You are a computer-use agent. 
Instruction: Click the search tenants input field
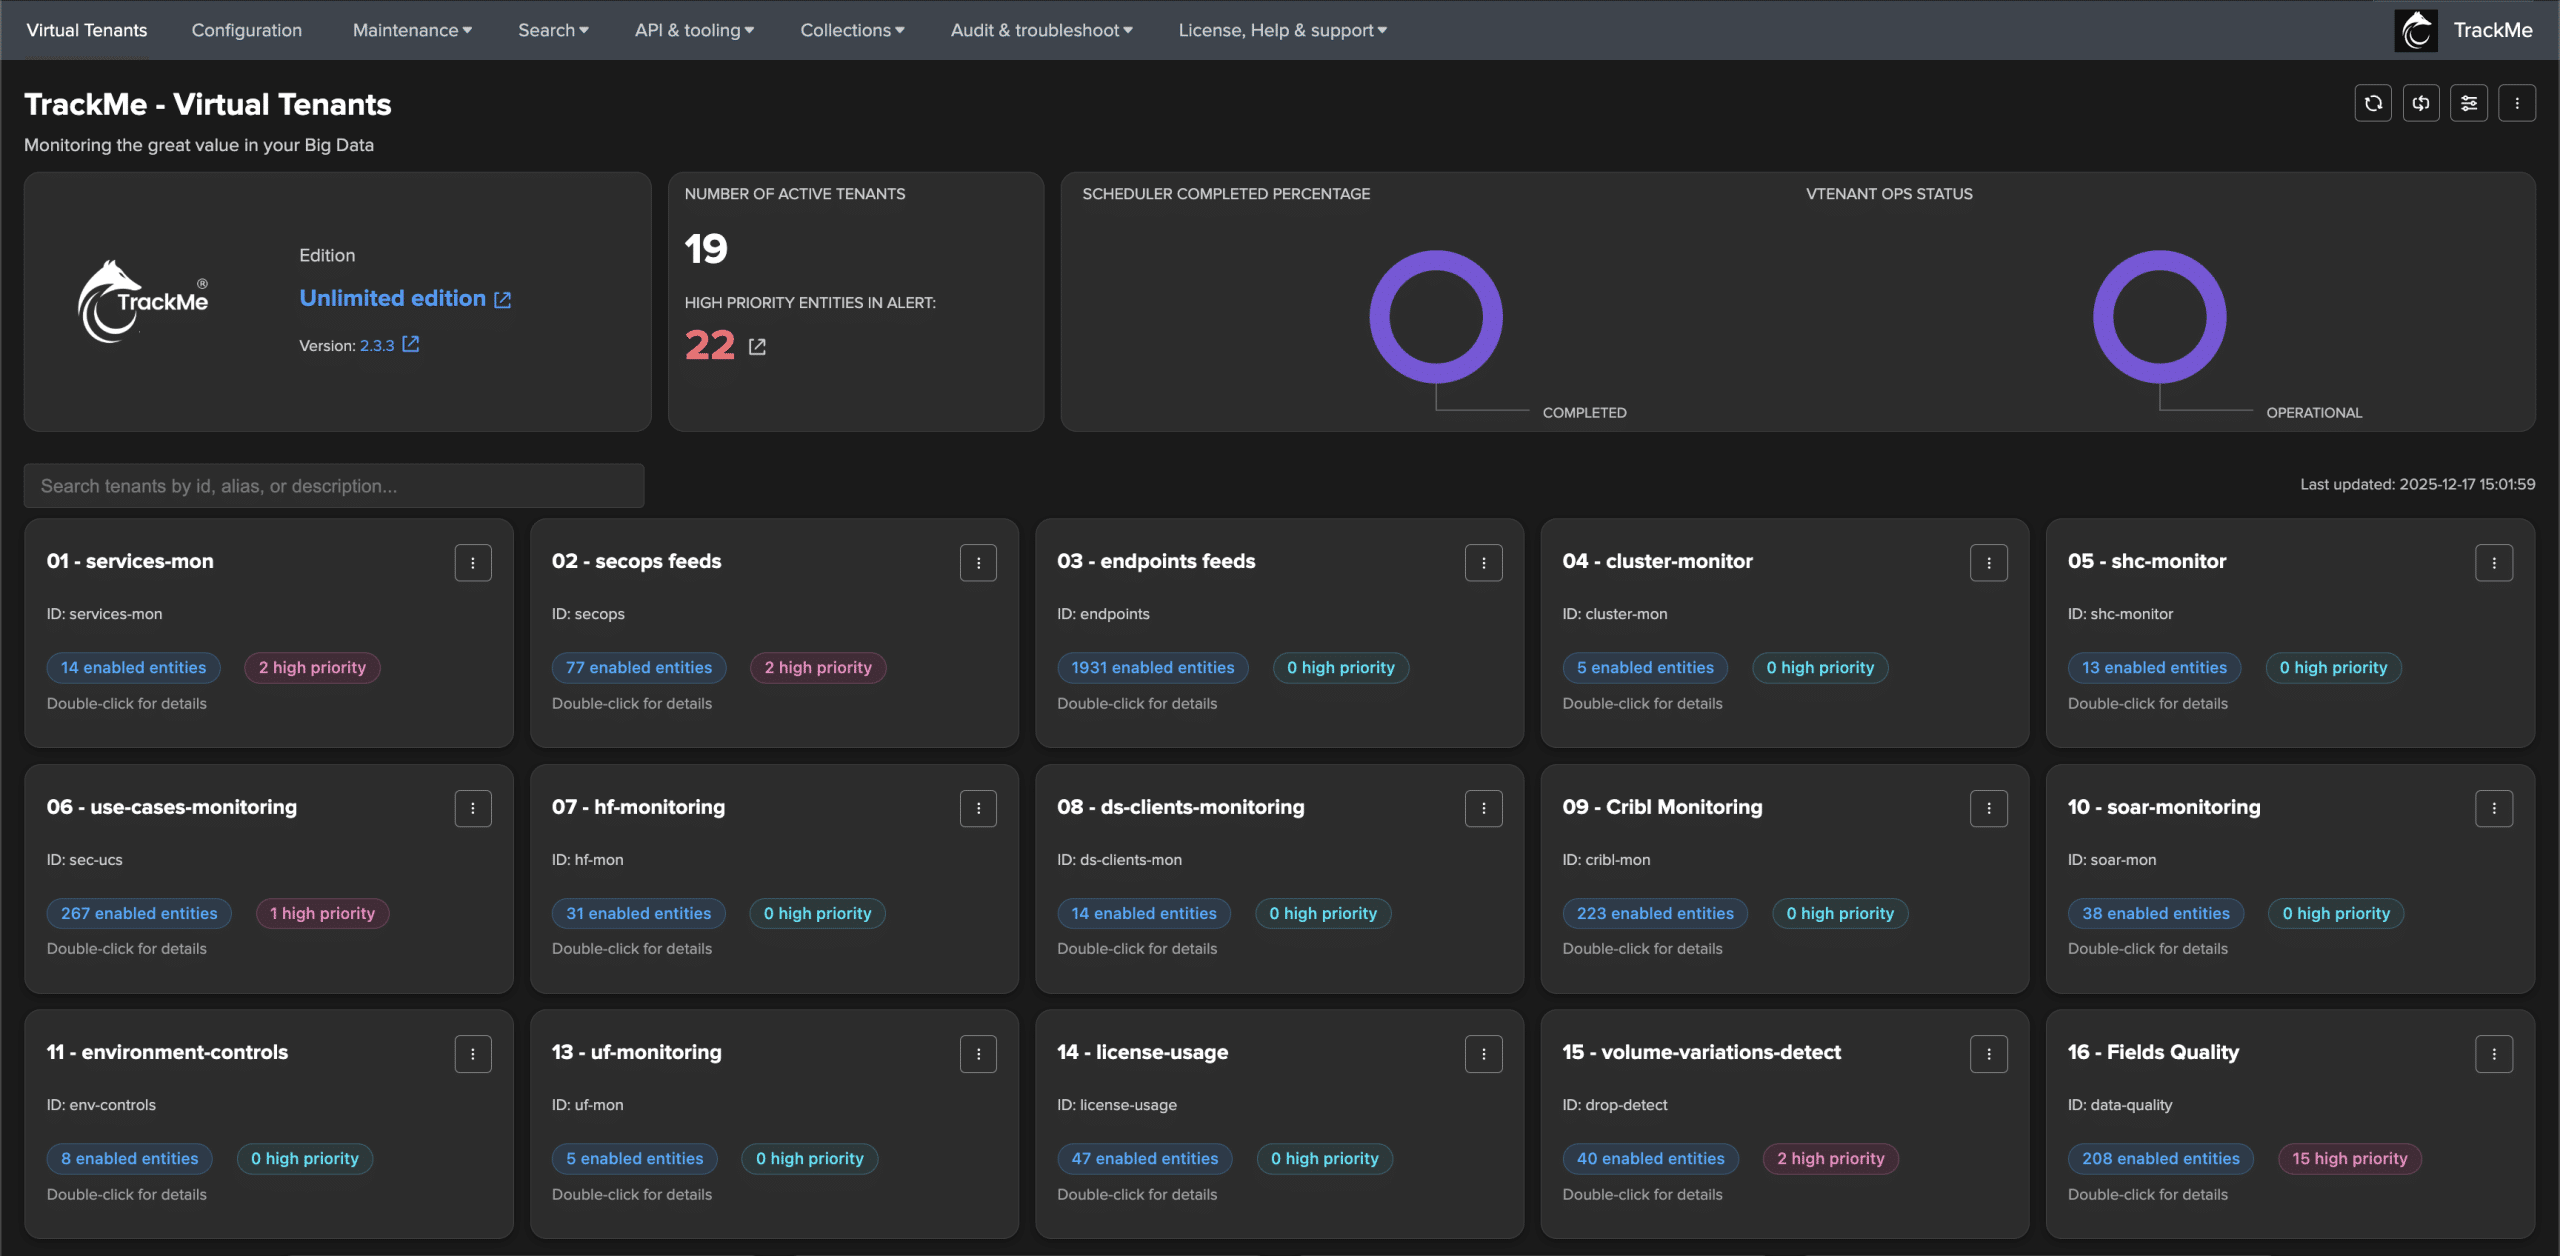[334, 486]
